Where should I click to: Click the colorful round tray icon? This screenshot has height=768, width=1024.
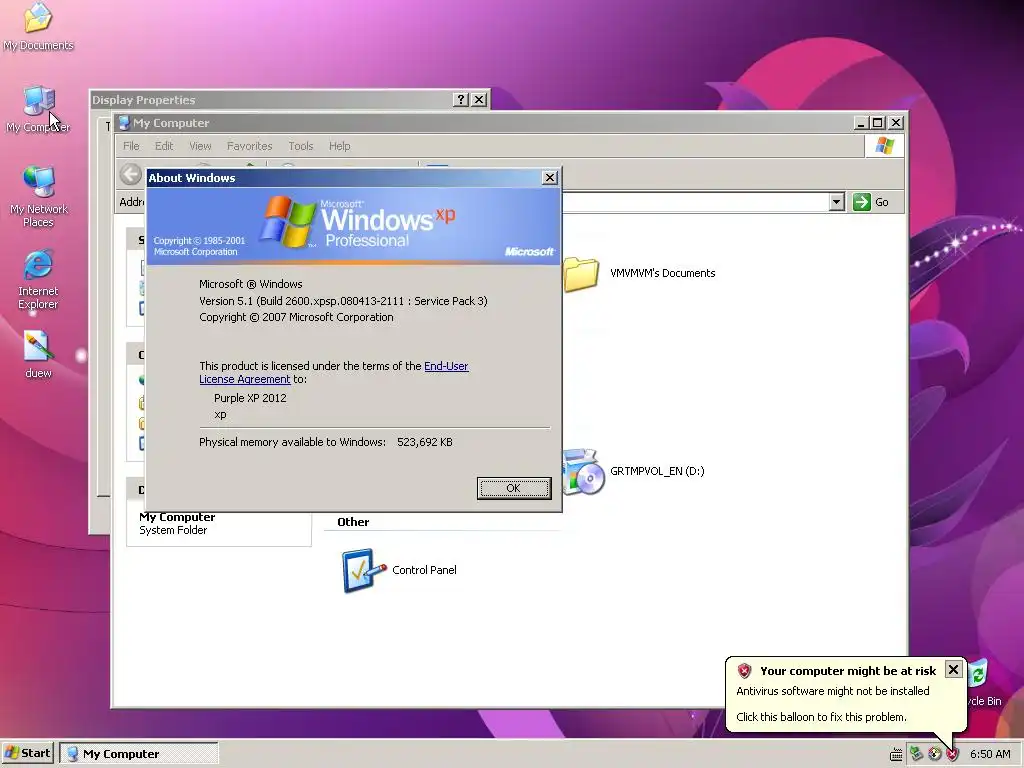point(935,754)
